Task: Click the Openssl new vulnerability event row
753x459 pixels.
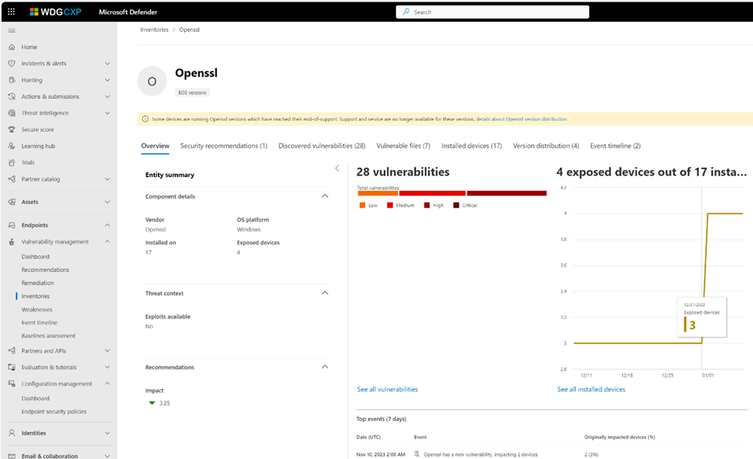Action: tap(551, 454)
